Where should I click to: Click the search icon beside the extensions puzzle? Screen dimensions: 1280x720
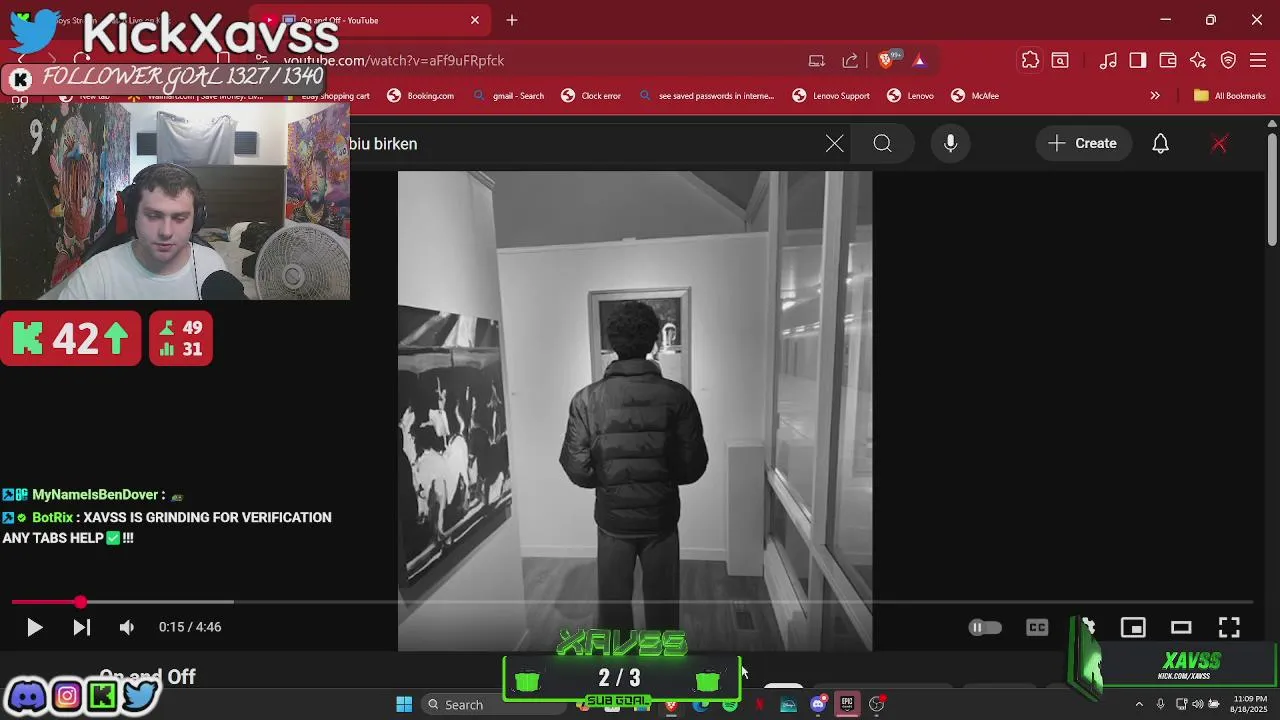[1060, 61]
